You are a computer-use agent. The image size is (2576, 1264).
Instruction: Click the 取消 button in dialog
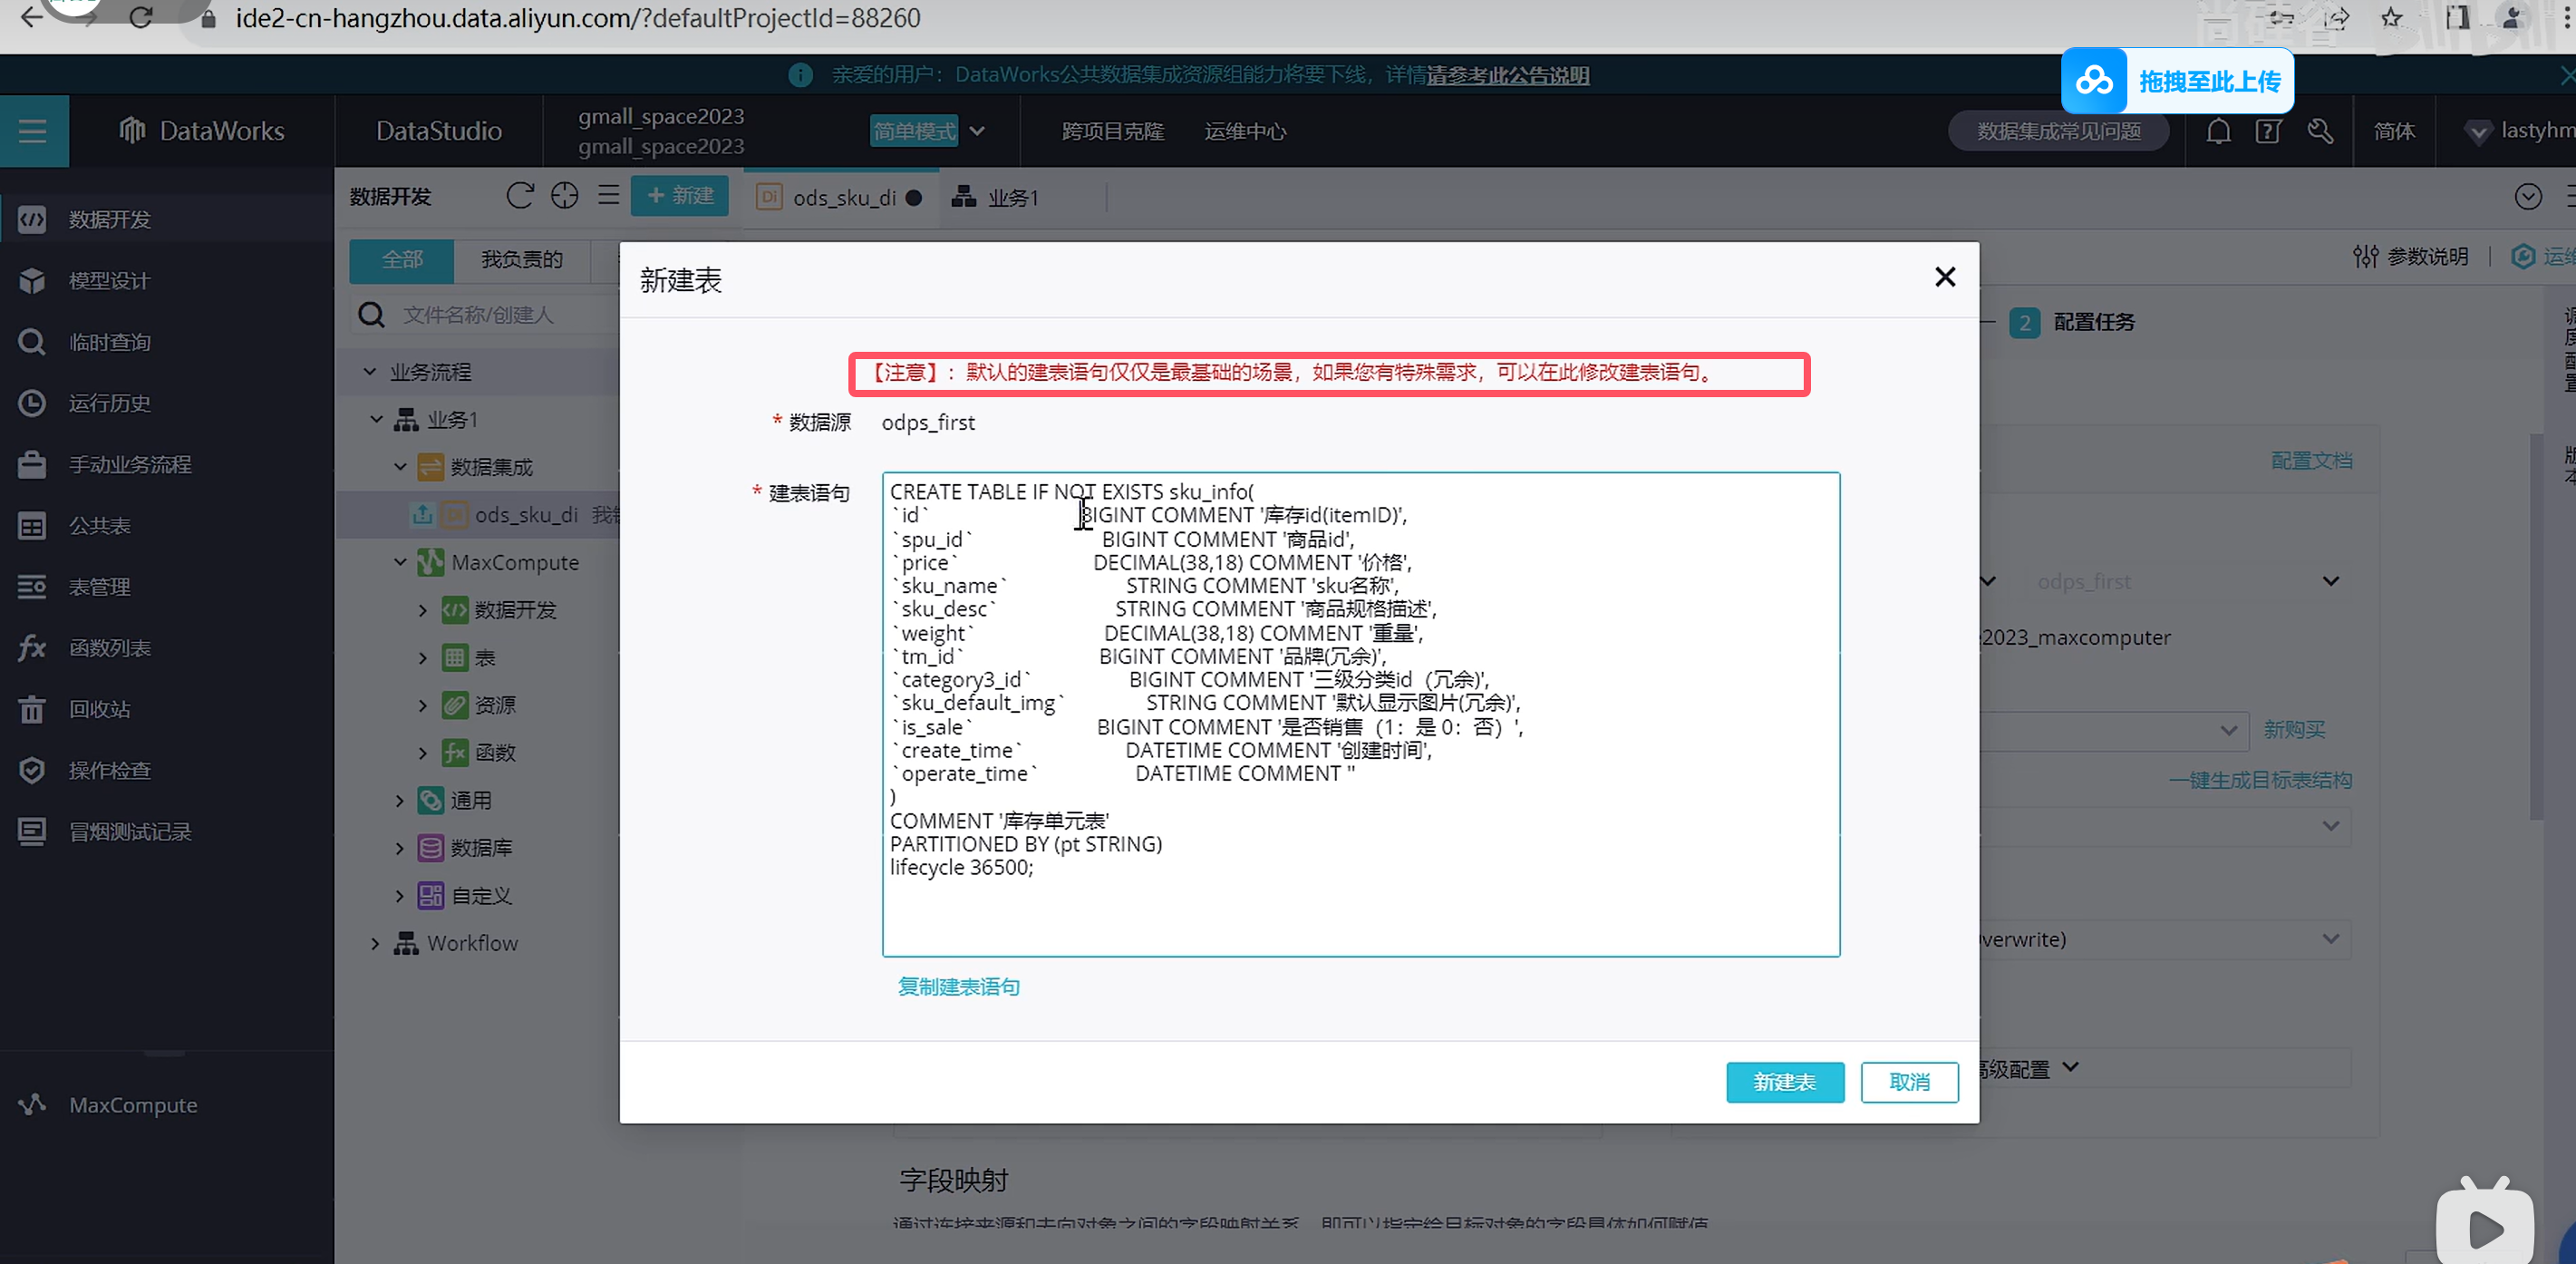point(1908,1082)
